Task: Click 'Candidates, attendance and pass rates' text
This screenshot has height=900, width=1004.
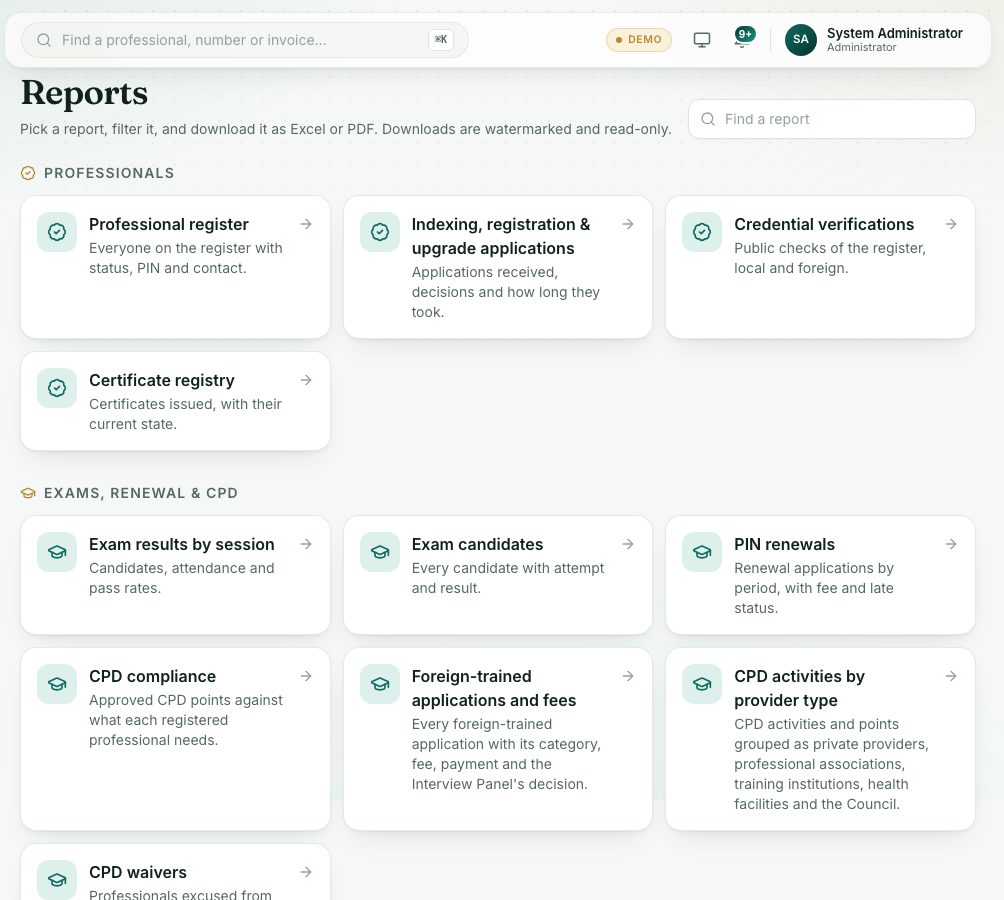Action: (x=182, y=578)
